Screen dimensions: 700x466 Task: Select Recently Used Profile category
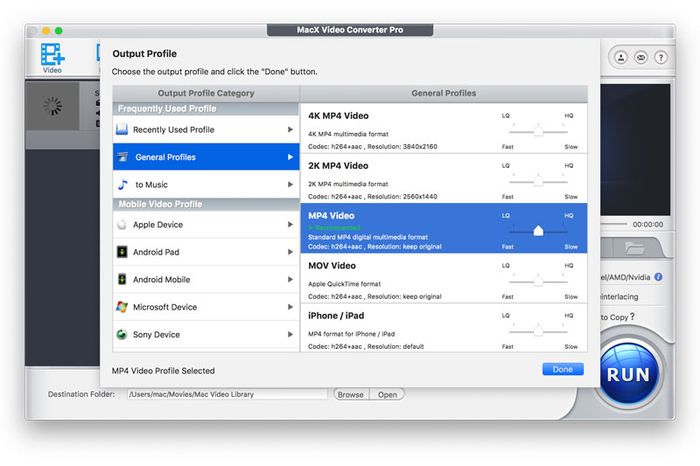coord(206,129)
